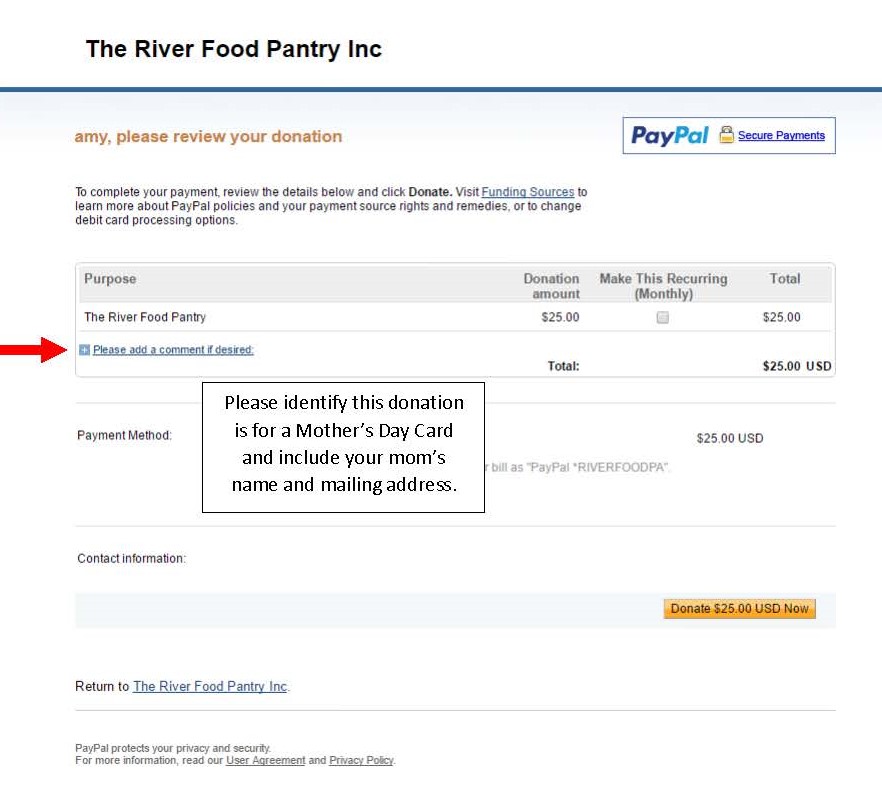Enable the Make This Recurring monthly checkbox
The image size is (882, 802).
663,317
